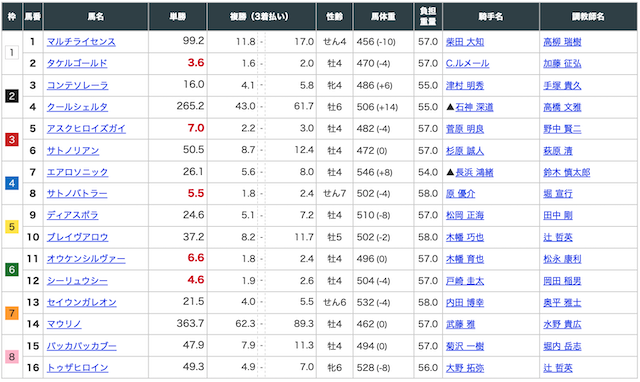Open trainer 松永 康利
Image resolution: width=640 pixels, height=382 pixels.
pyautogui.click(x=562, y=259)
